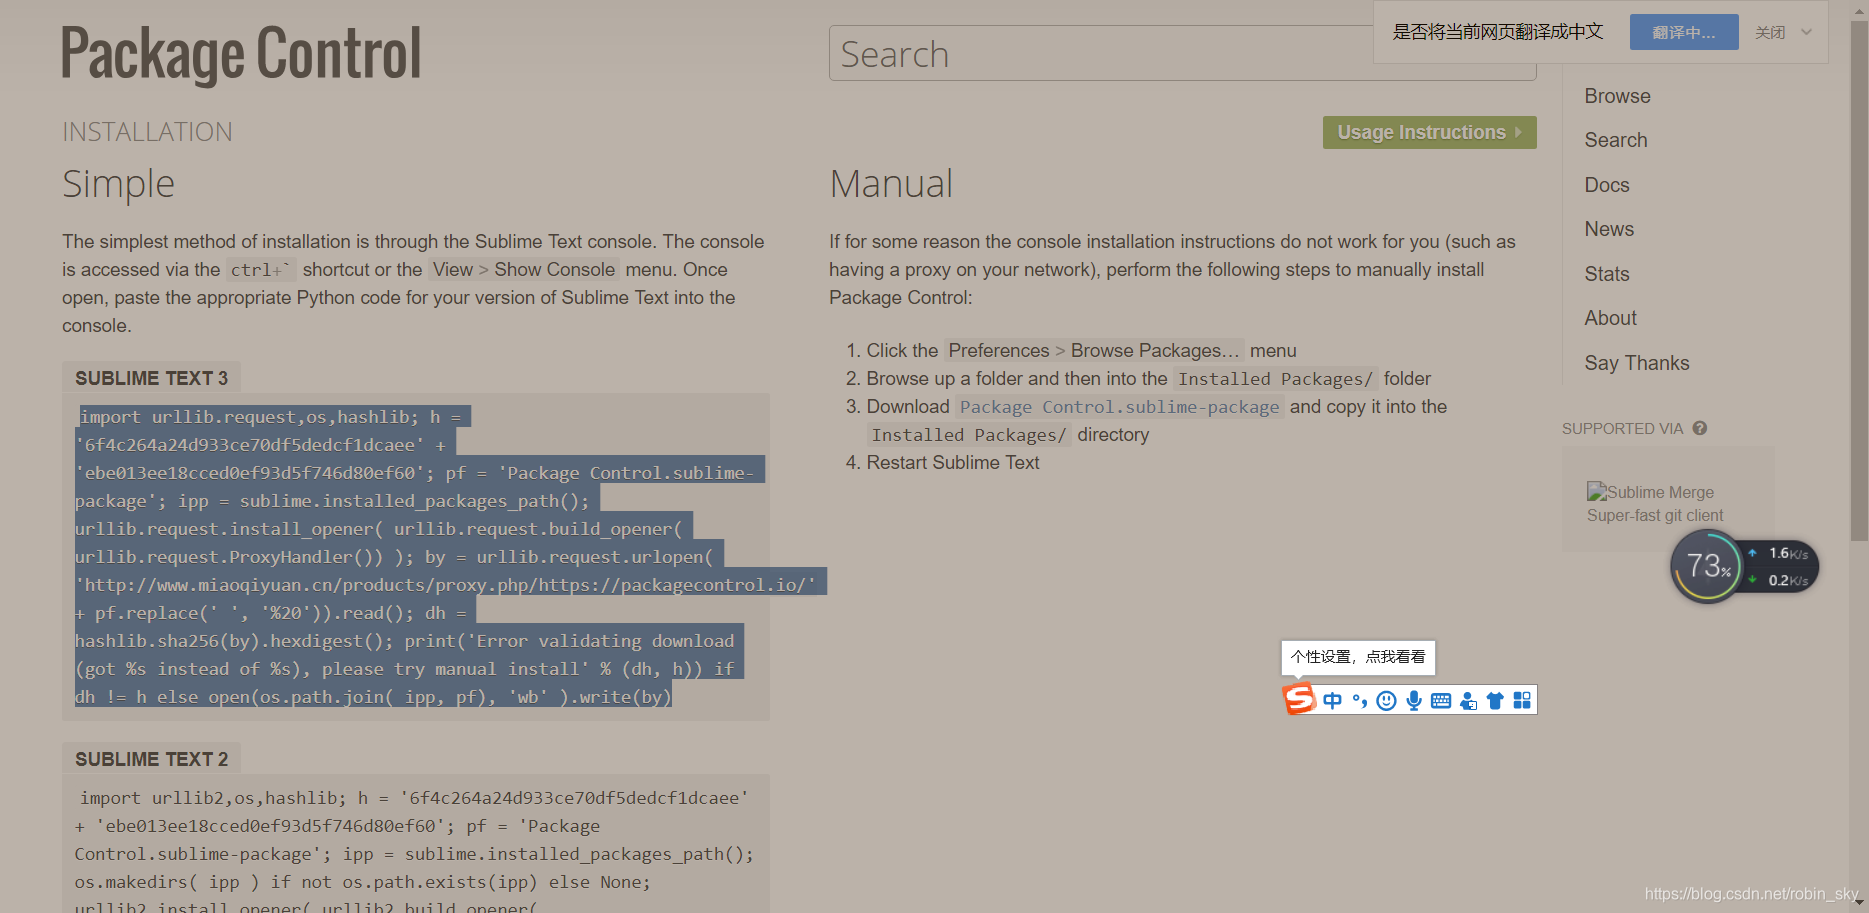Open the emoji picker in the Sogou toolbar
The width and height of the screenshot is (1869, 913).
coord(1386,700)
